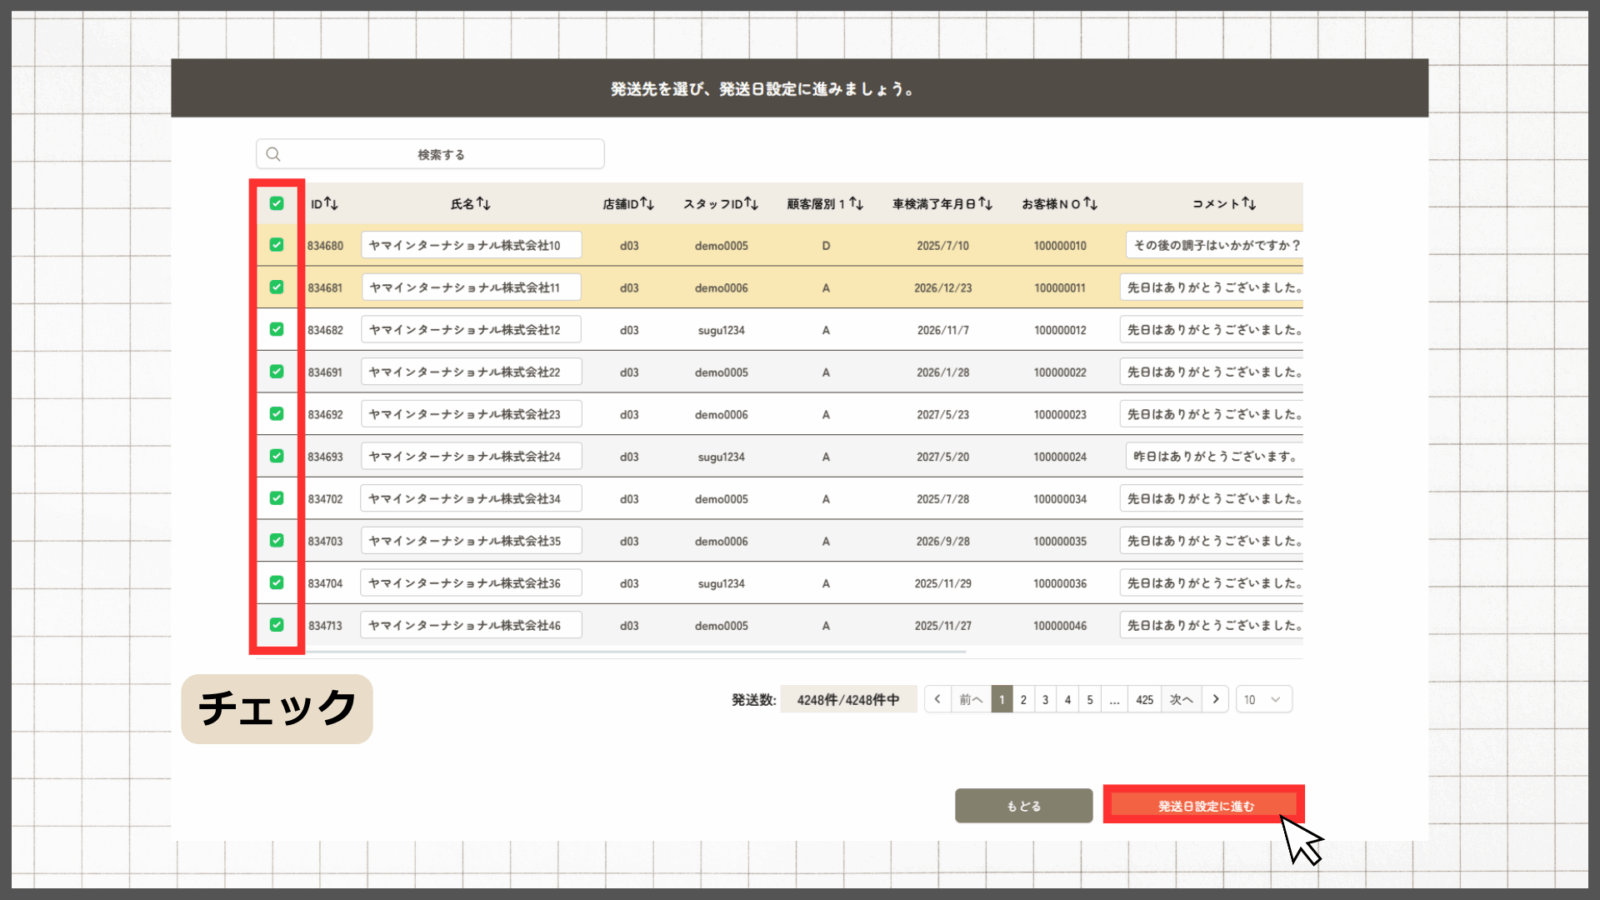The image size is (1600, 900).
Task: Sort by お客様NO column arrows
Action: (x=1090, y=203)
